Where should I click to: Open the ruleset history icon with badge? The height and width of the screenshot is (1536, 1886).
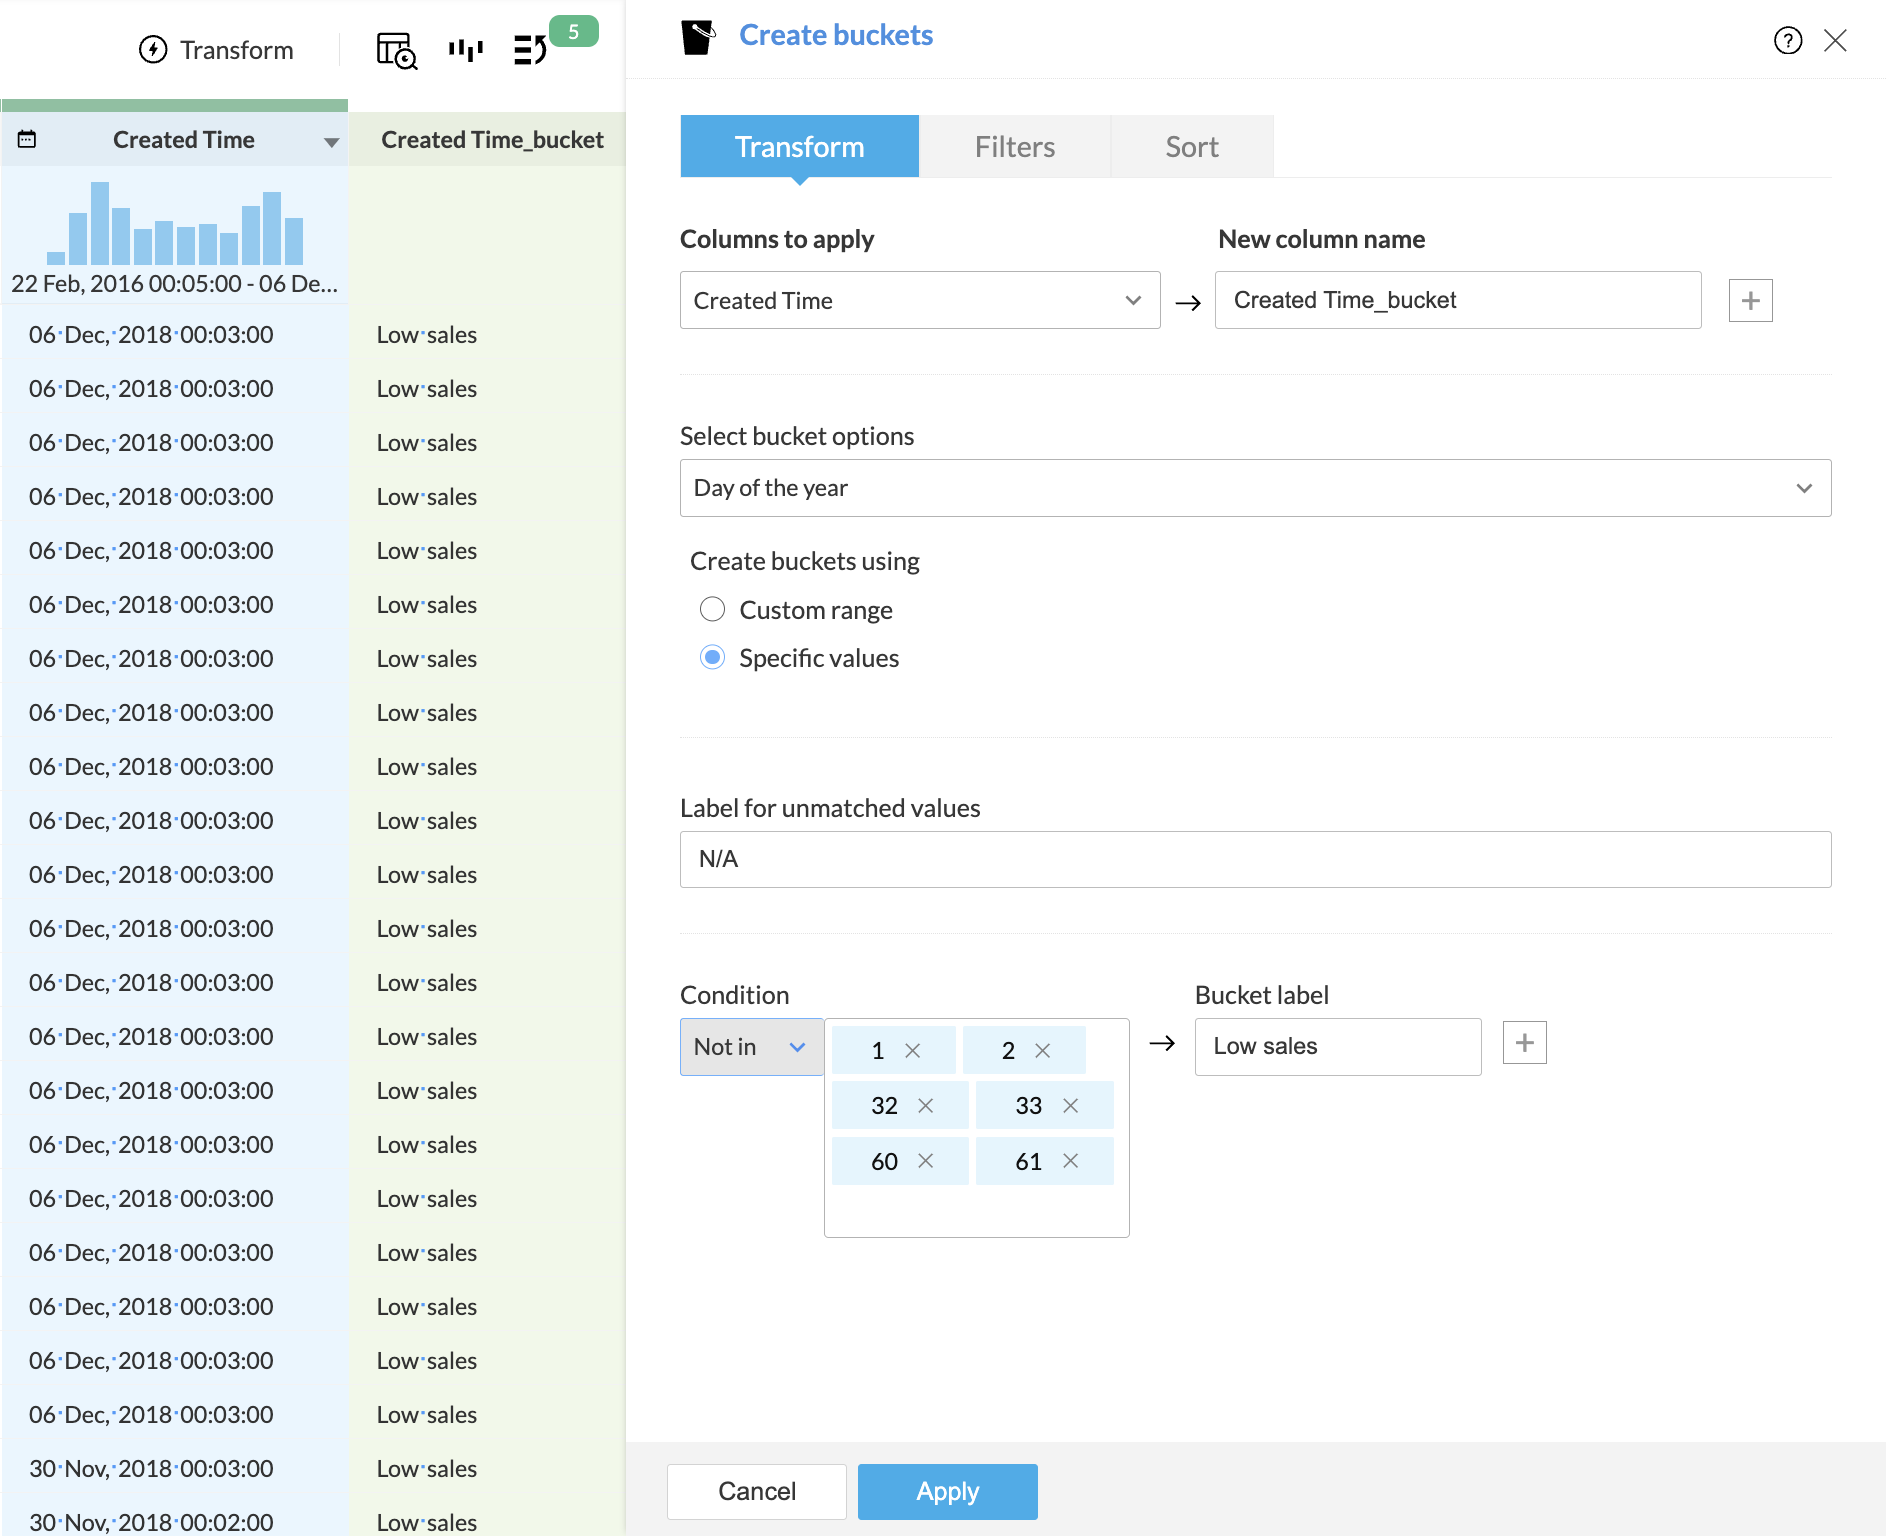click(x=530, y=50)
